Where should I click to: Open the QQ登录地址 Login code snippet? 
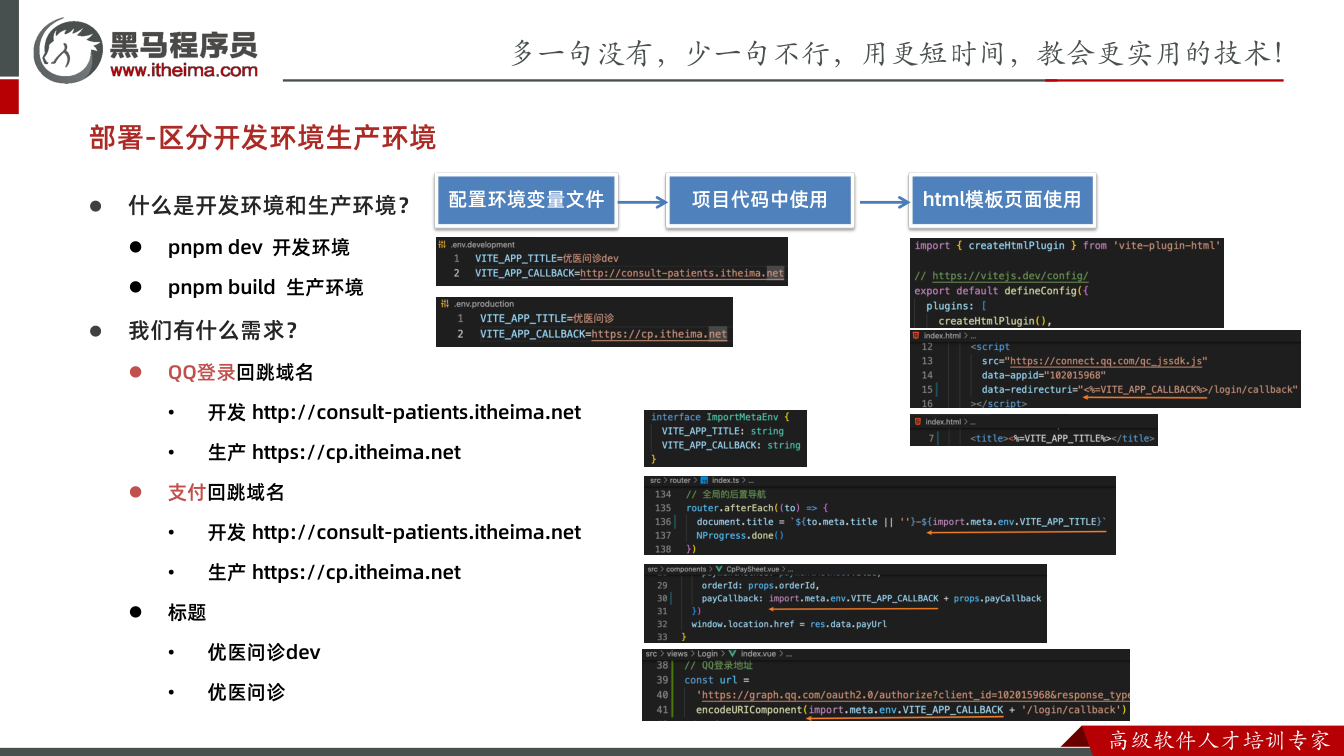pos(885,685)
